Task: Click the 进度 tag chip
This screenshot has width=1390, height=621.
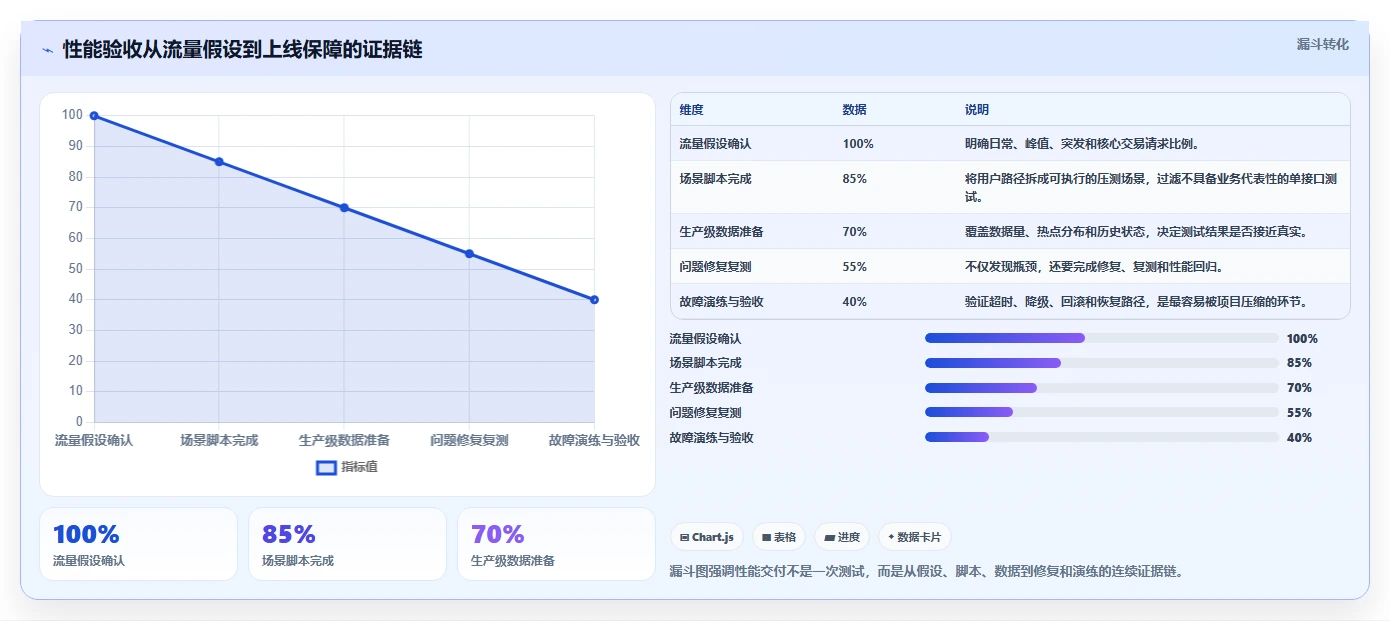Action: click(x=842, y=537)
